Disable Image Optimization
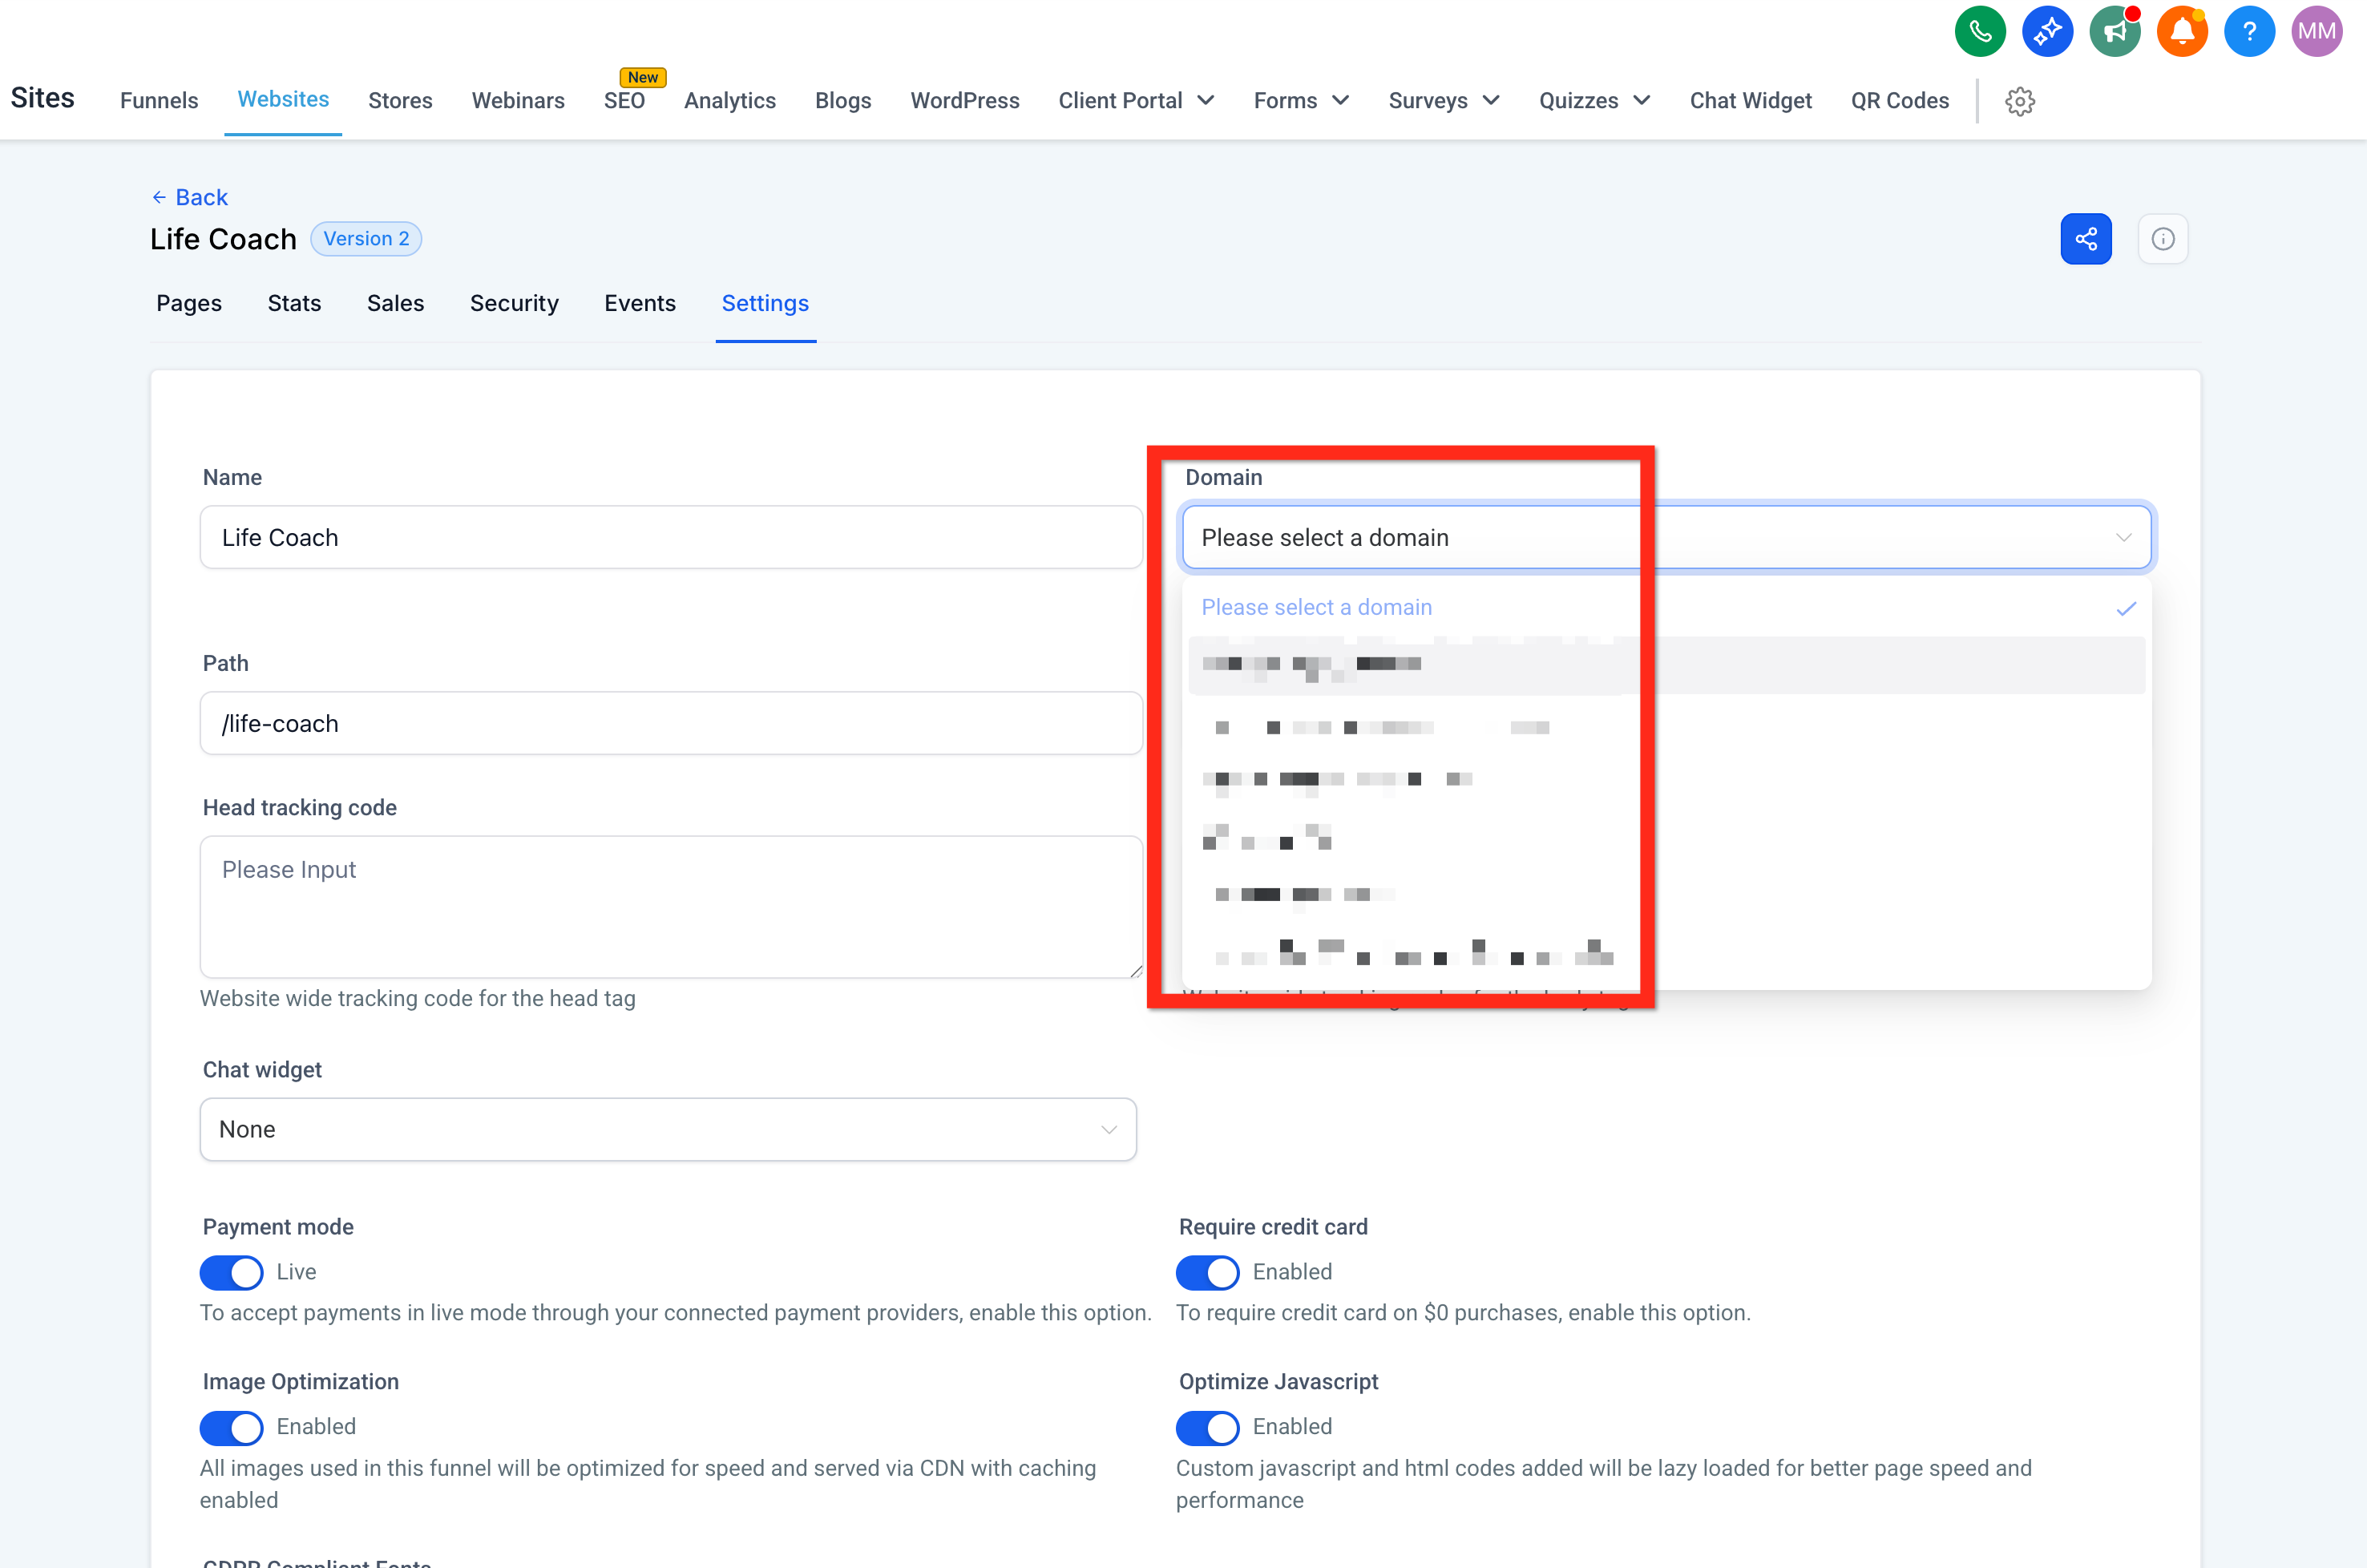The image size is (2367, 1568). tap(231, 1427)
